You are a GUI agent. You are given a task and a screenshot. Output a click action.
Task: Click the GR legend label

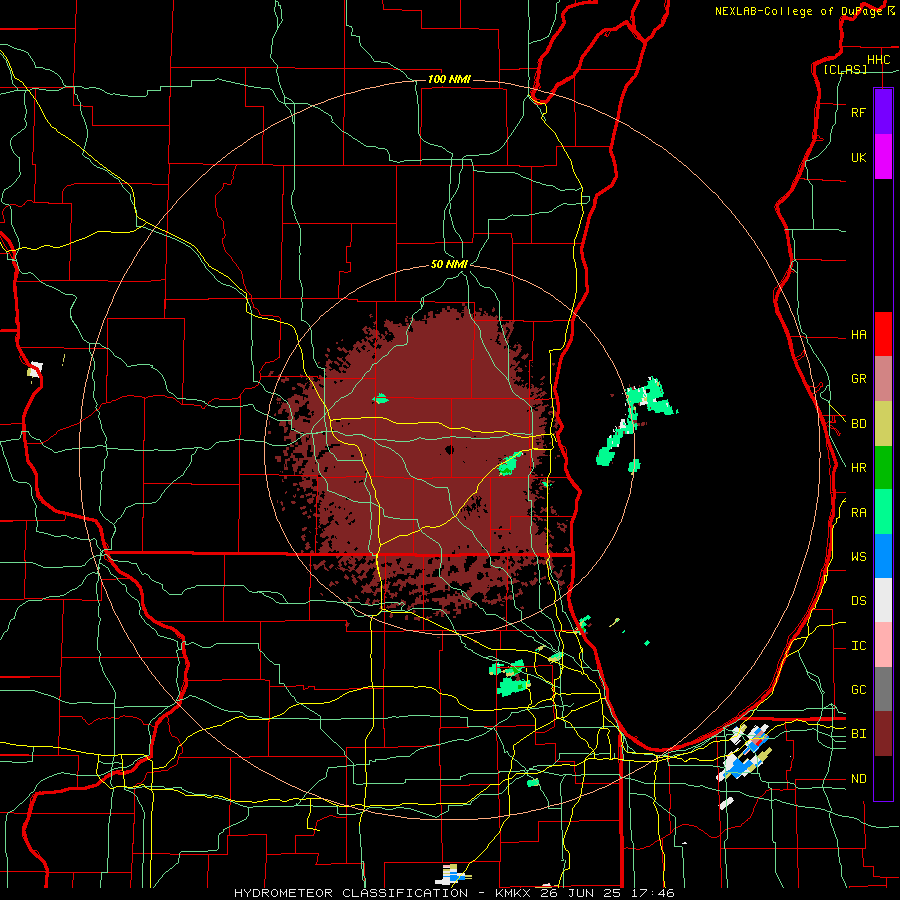858,379
